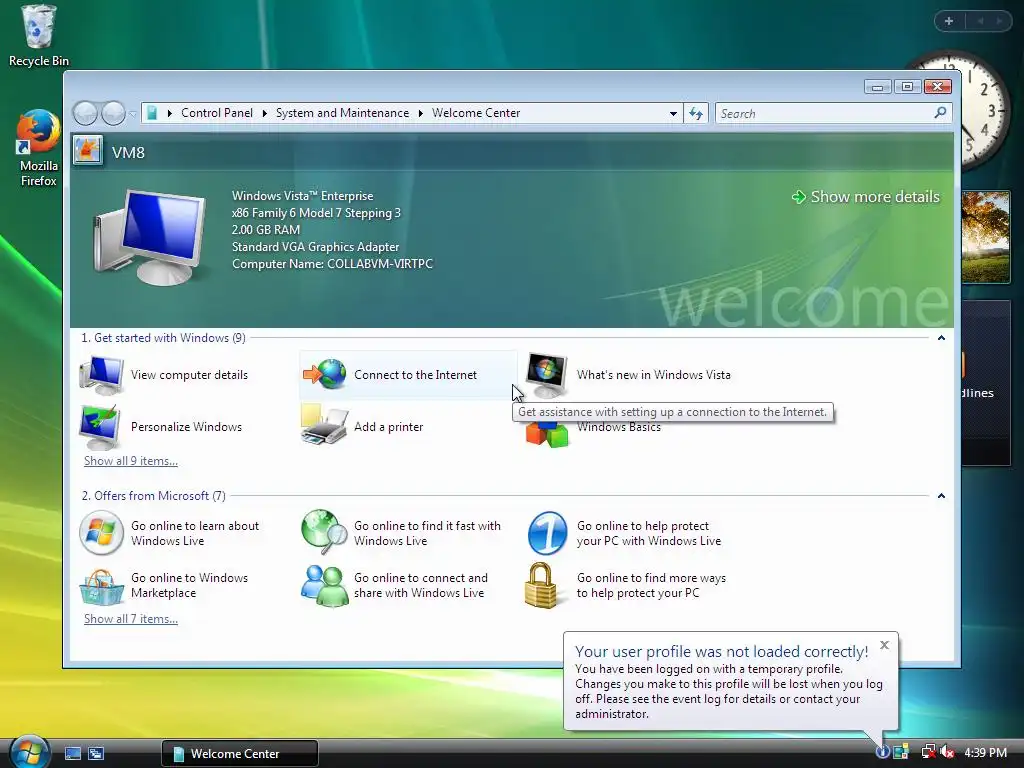Image resolution: width=1024 pixels, height=768 pixels.
Task: Close the user profile notification balloon
Action: click(x=884, y=645)
